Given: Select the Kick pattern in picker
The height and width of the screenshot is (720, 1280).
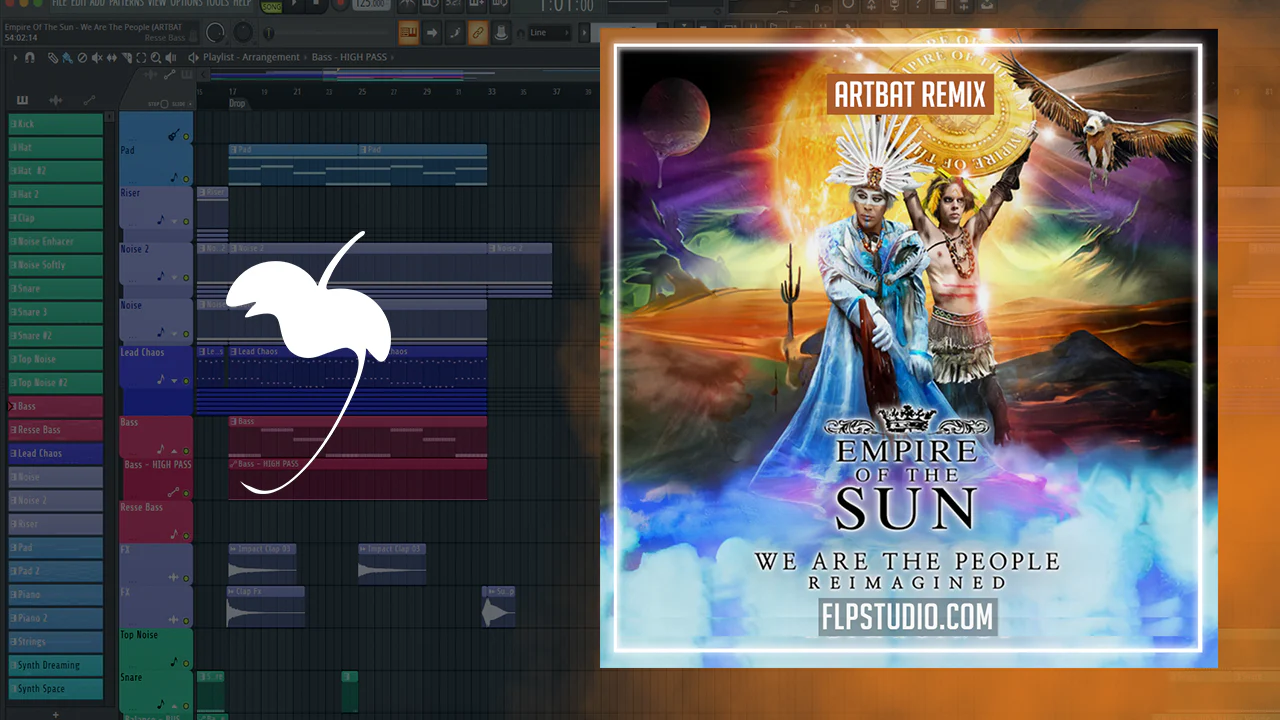Looking at the screenshot, I should pos(56,123).
